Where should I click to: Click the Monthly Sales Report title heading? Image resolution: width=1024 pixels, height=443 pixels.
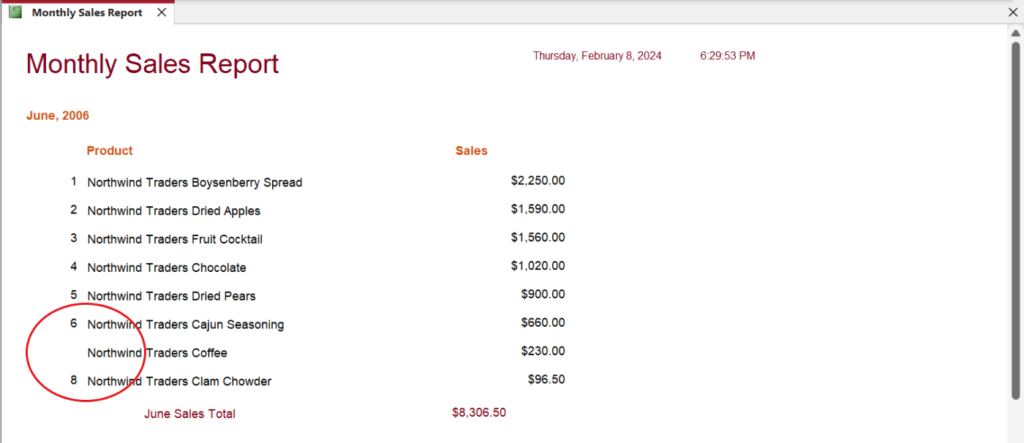pyautogui.click(x=152, y=64)
